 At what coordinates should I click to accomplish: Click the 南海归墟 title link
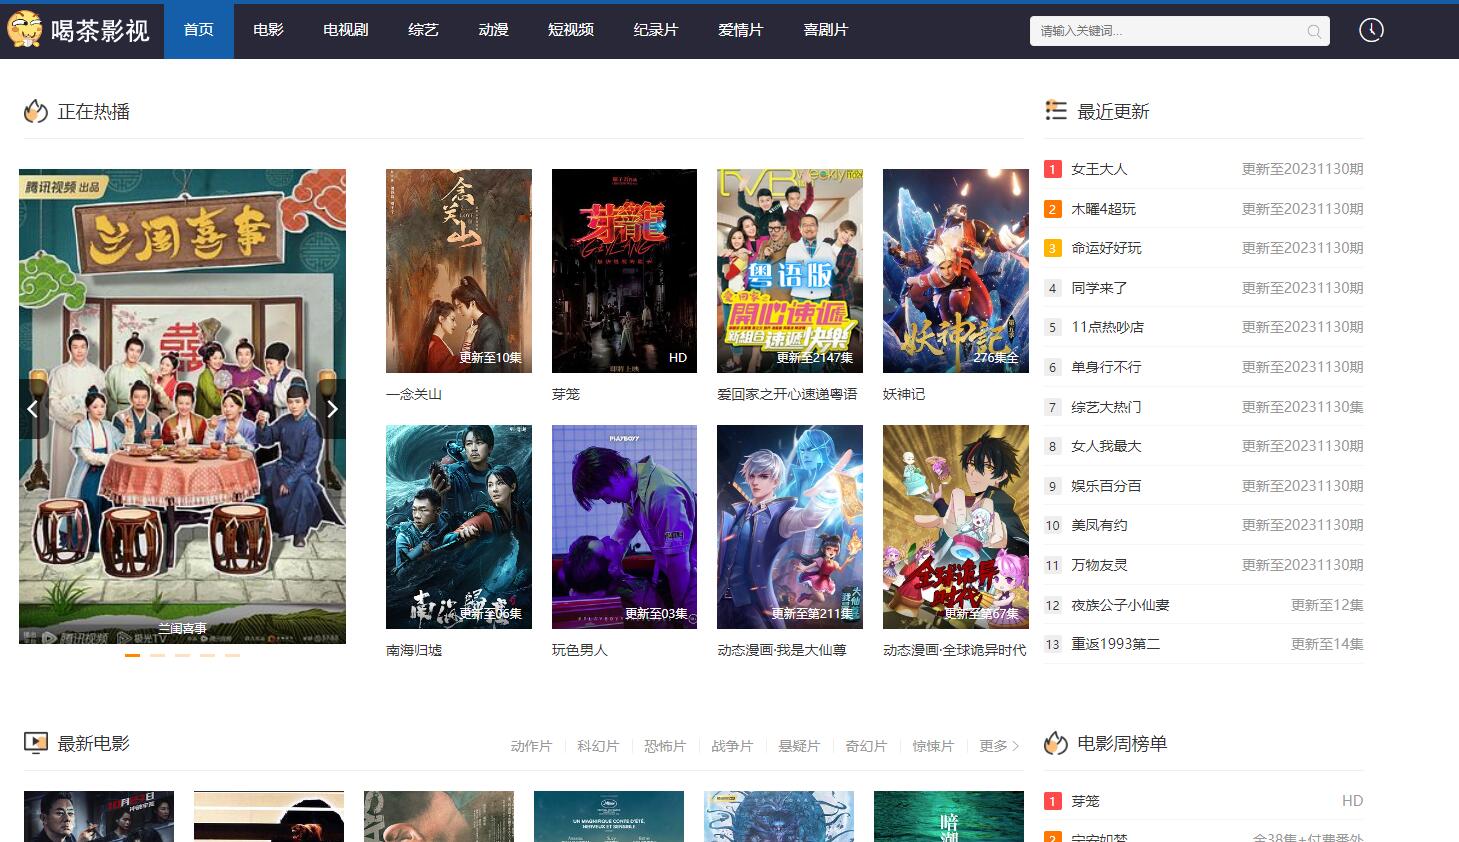point(414,650)
